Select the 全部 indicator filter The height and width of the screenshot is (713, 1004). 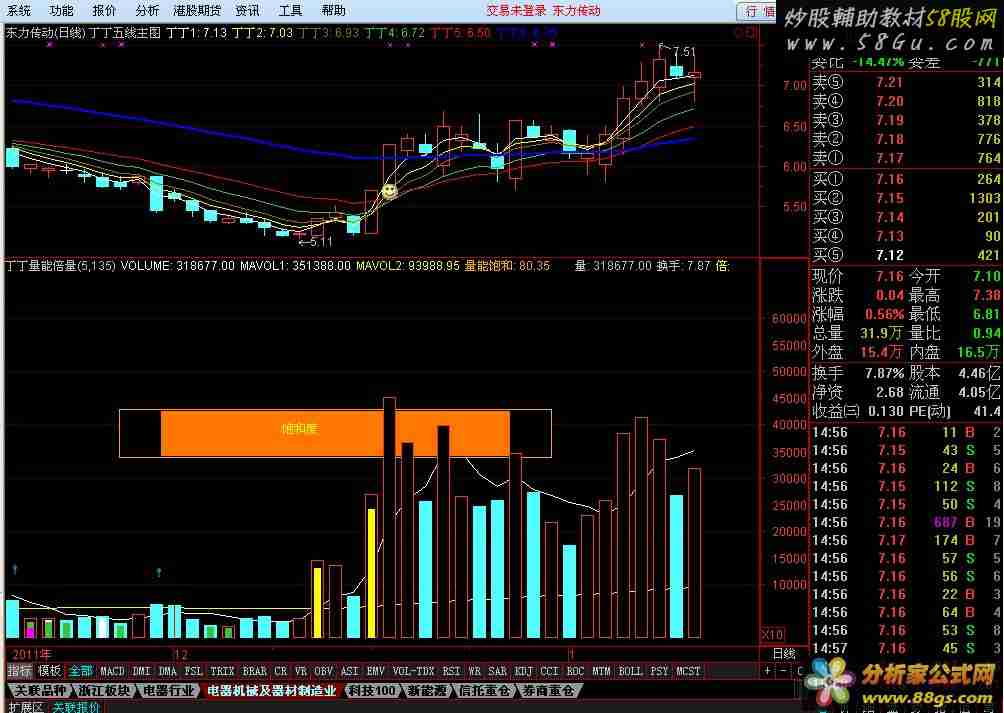[81, 671]
